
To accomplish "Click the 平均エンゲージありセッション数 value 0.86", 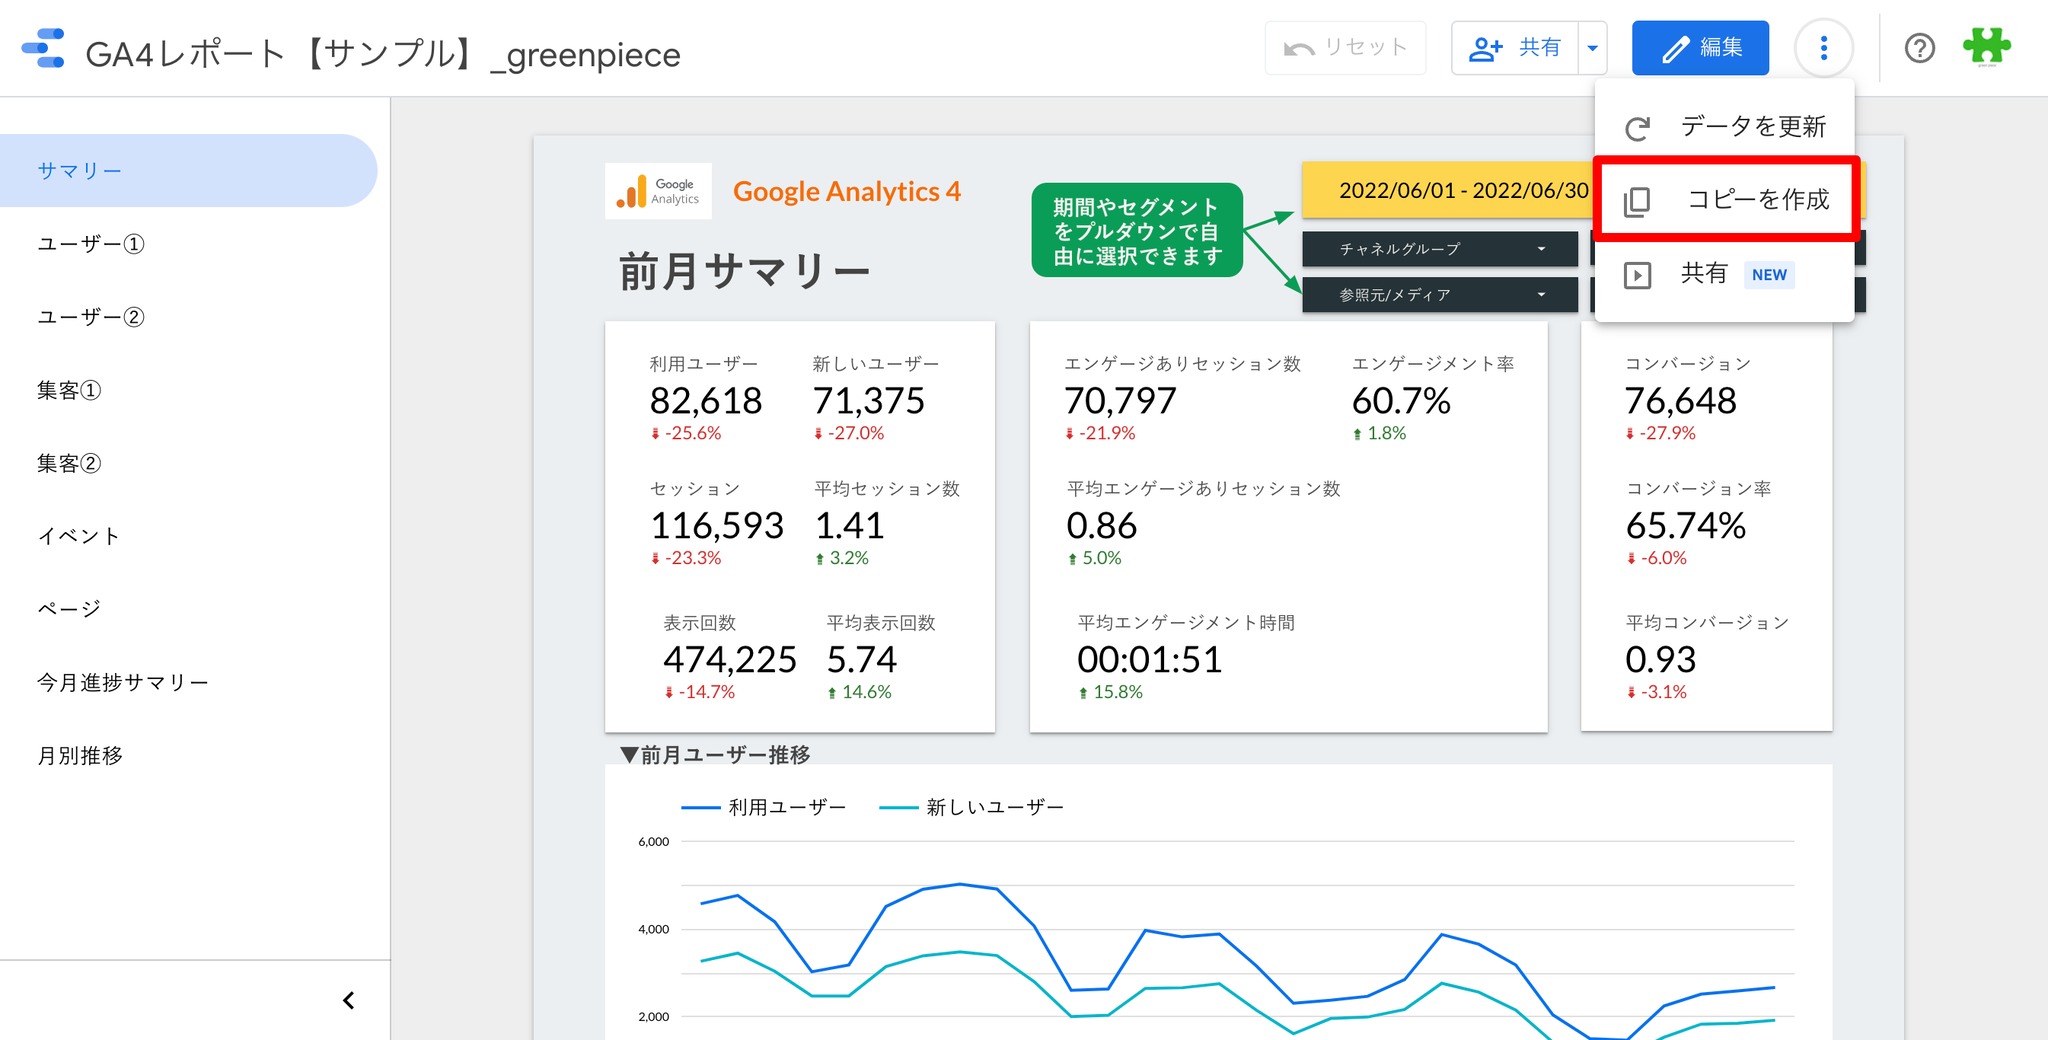I will (1102, 526).
